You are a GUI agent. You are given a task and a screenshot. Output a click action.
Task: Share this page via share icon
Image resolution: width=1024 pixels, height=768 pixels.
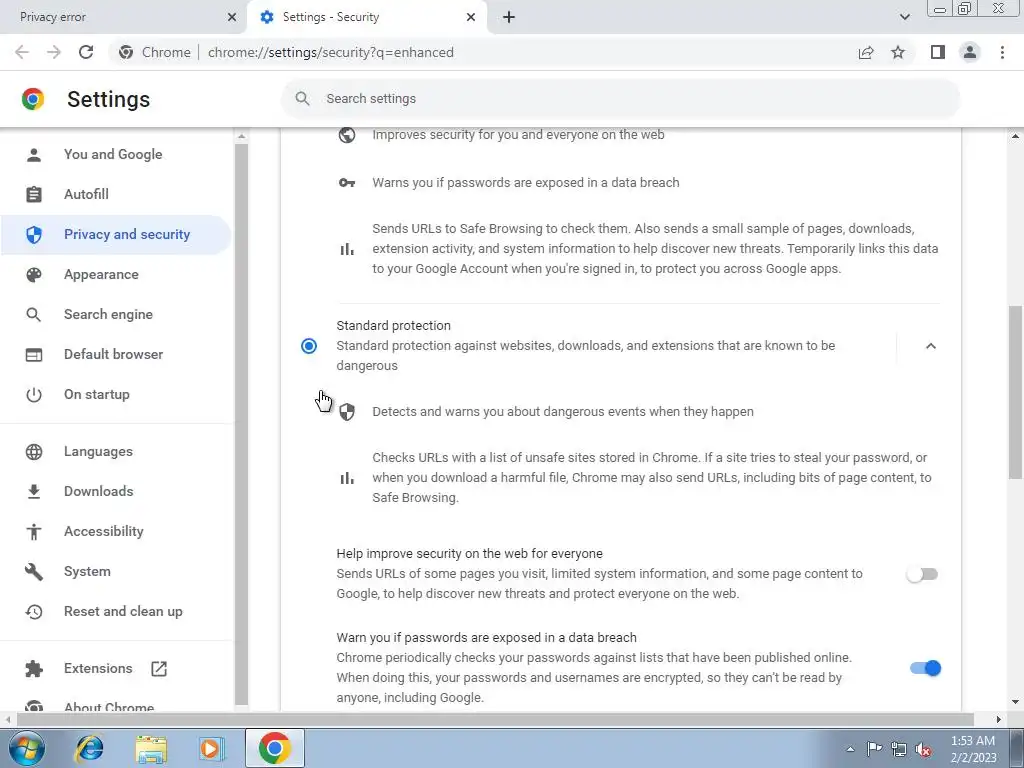point(866,52)
